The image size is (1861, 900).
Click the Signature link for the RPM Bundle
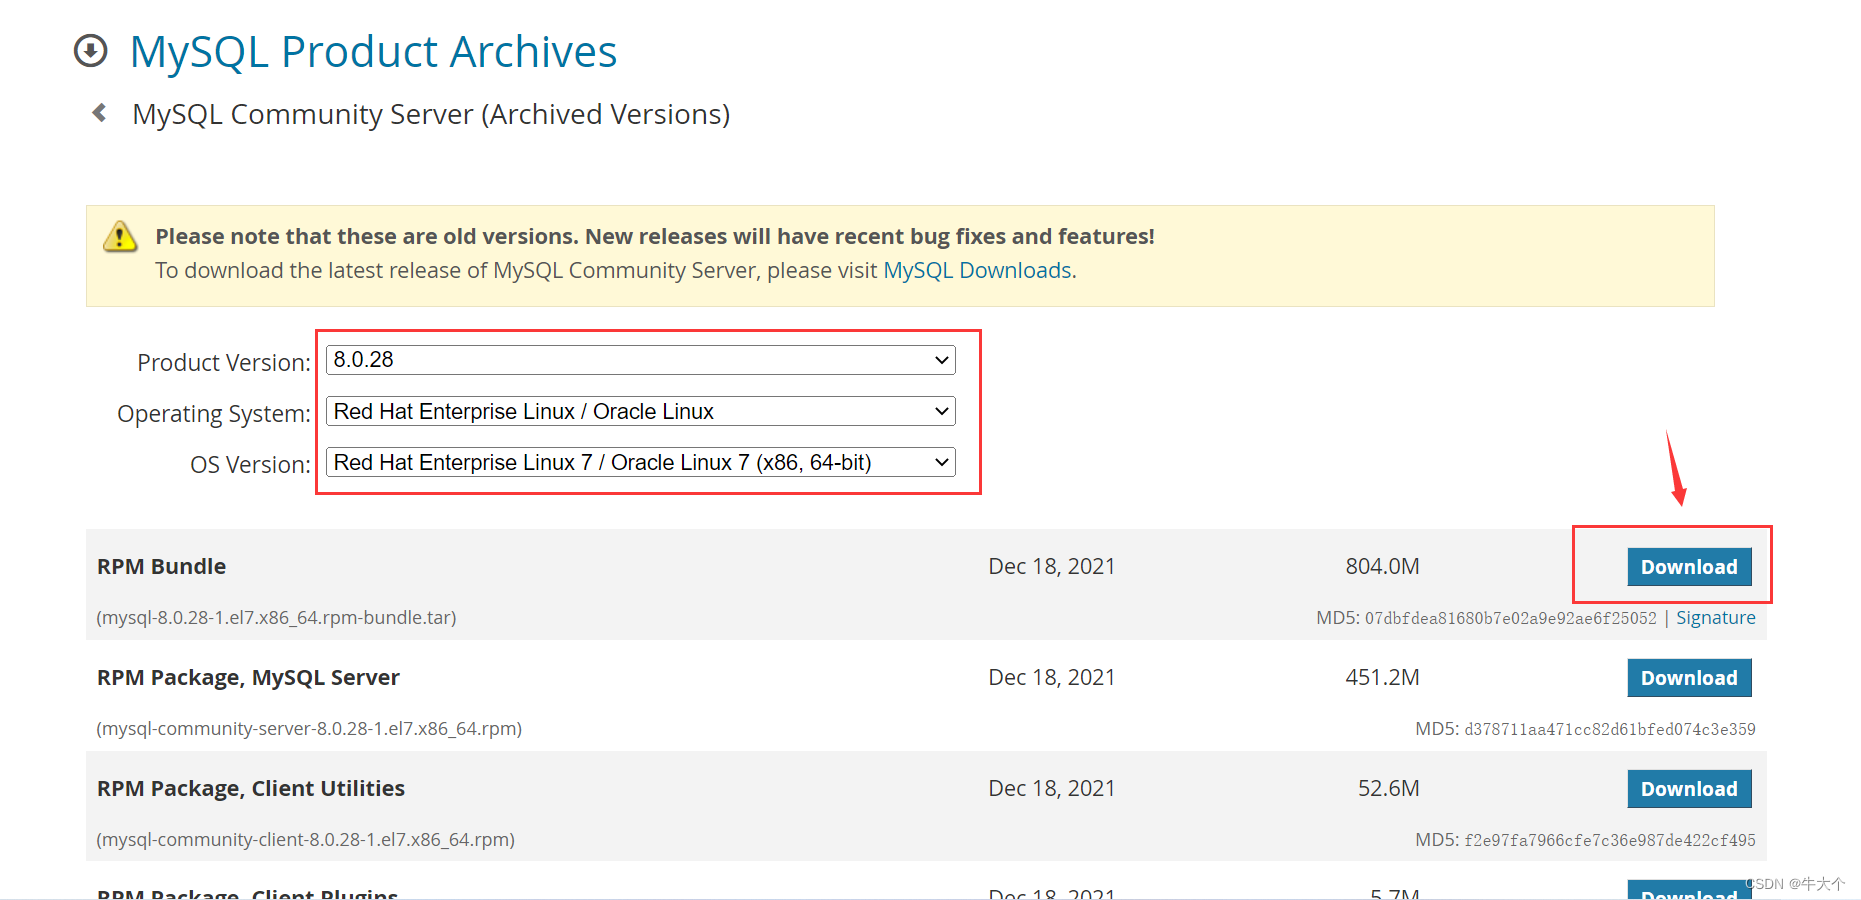click(1715, 617)
